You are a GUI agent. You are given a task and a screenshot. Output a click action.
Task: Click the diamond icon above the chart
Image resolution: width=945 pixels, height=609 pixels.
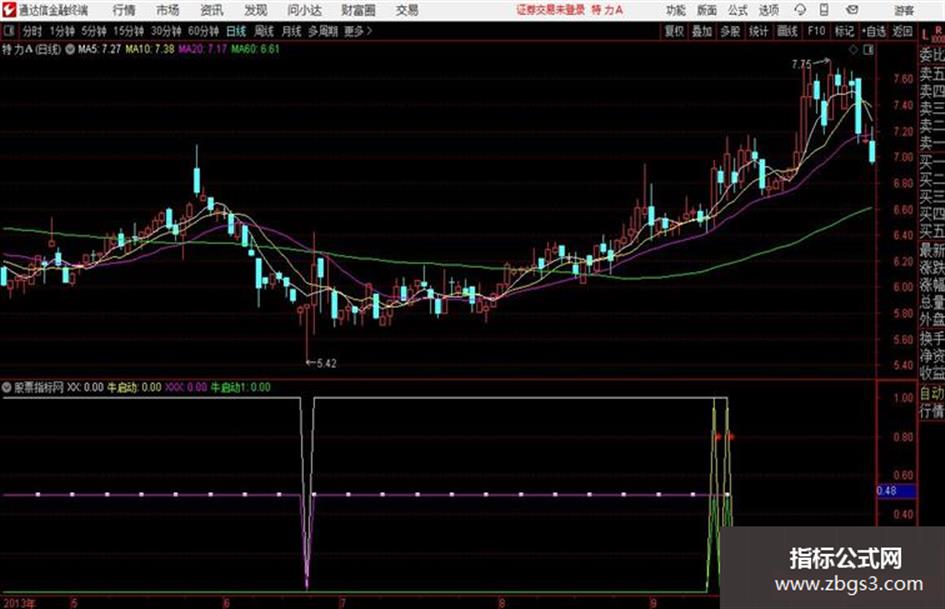pos(853,50)
